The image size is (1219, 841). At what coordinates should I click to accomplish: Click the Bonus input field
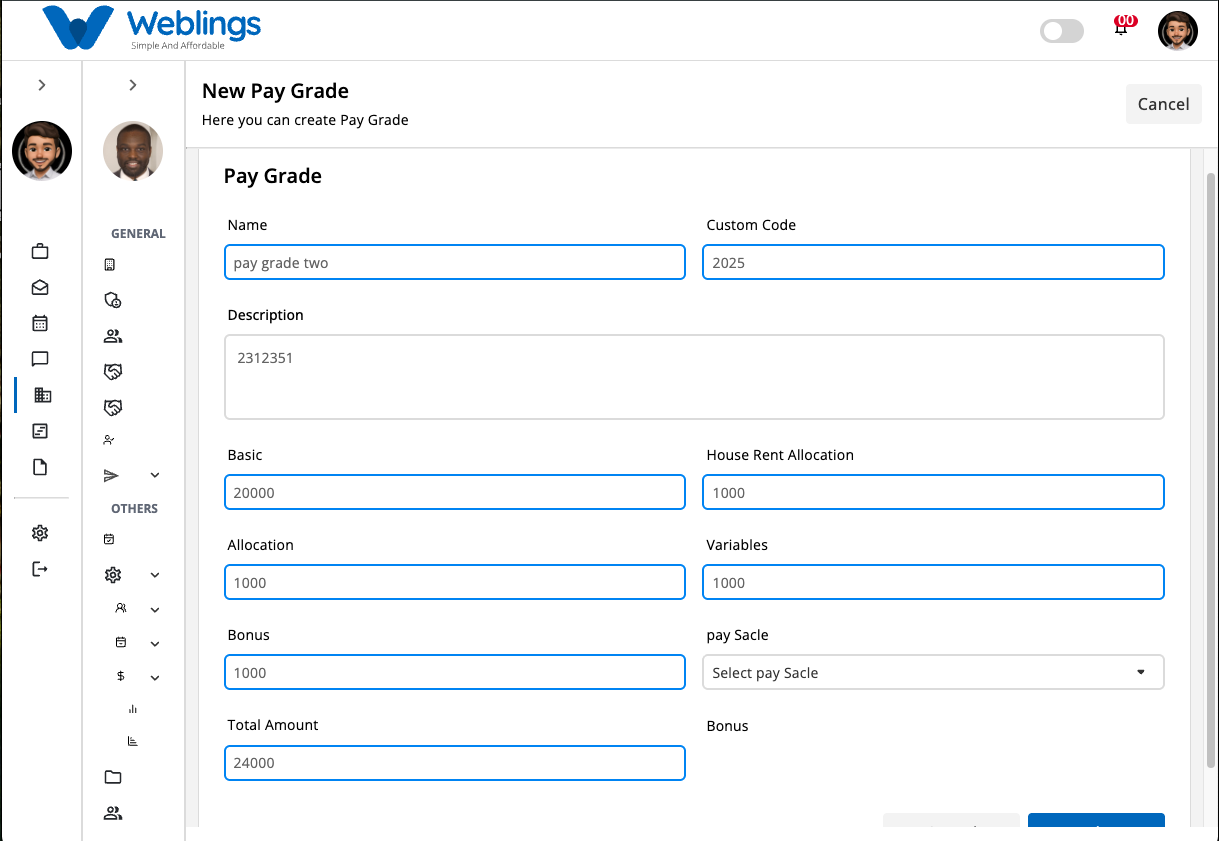pyautogui.click(x=455, y=672)
